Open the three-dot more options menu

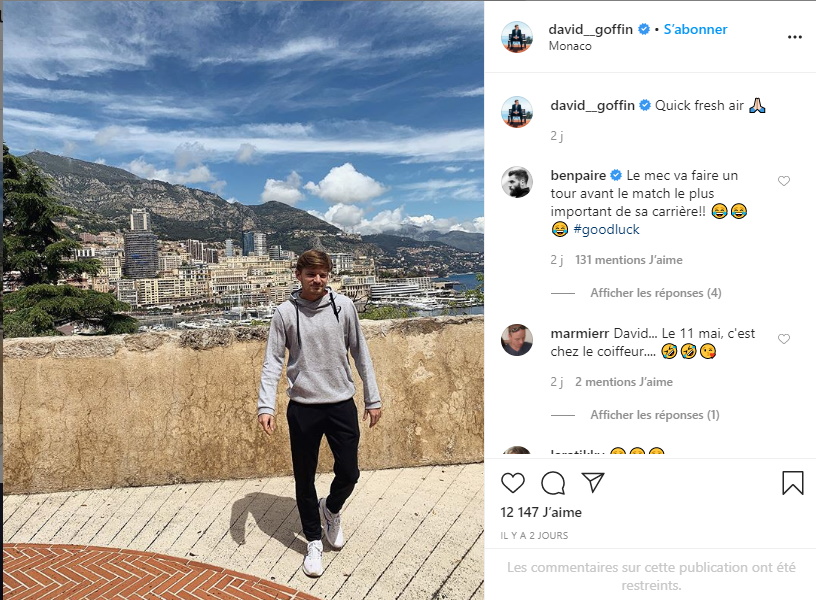click(x=795, y=37)
